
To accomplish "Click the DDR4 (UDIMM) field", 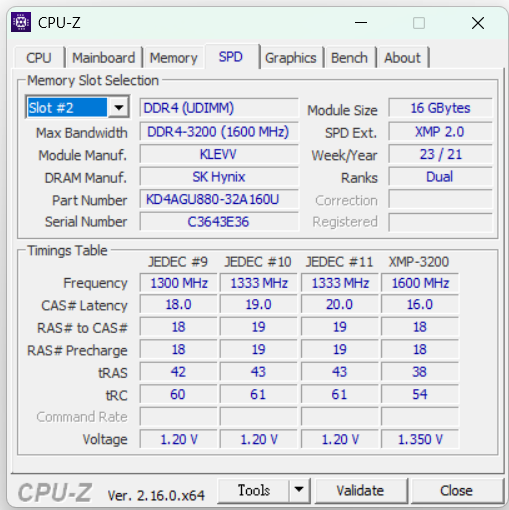I will pyautogui.click(x=219, y=108).
